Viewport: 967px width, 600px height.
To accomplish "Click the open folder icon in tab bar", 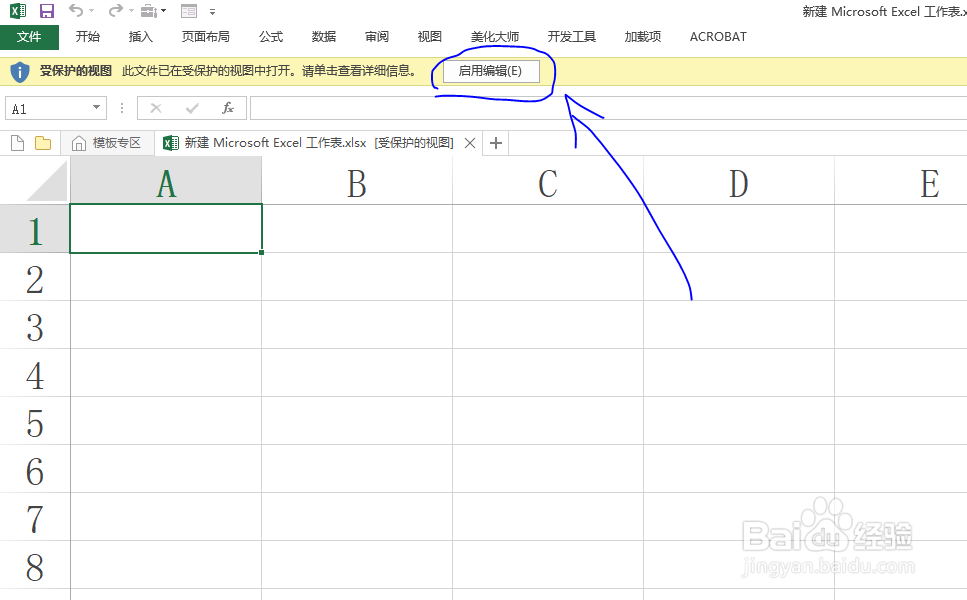I will click(43, 143).
